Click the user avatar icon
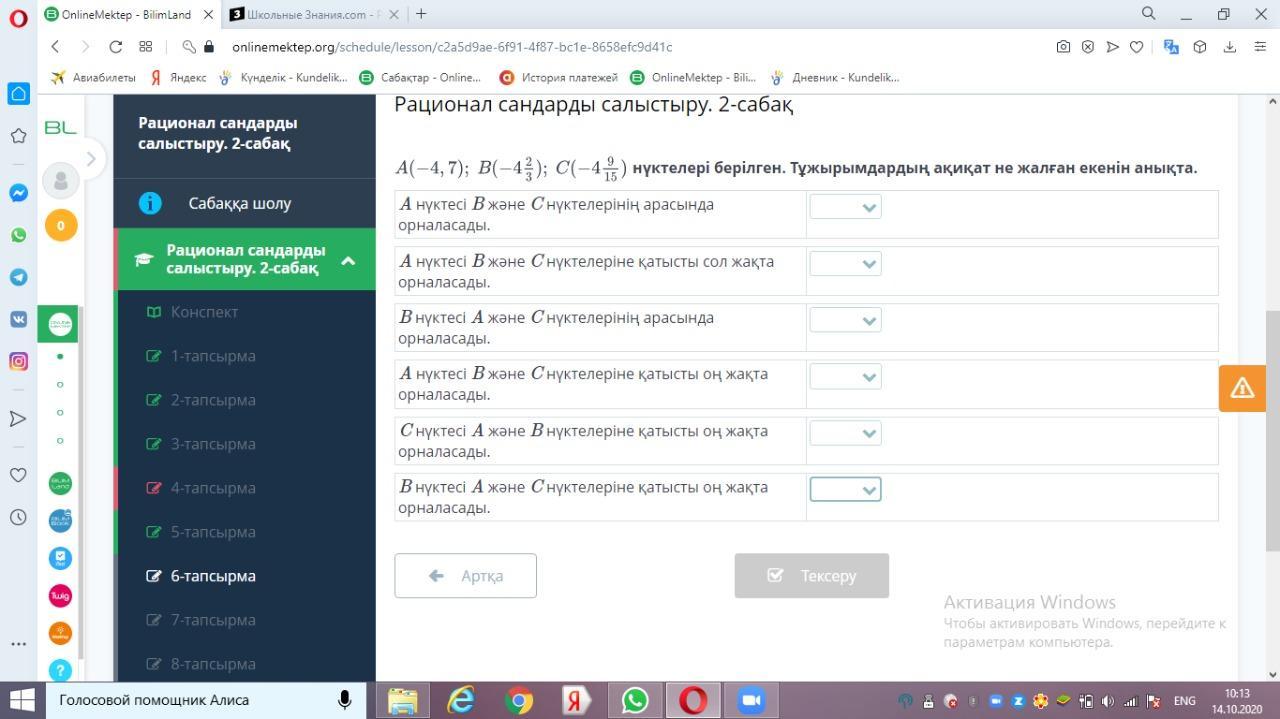Viewport: 1280px width, 719px height. click(x=61, y=181)
